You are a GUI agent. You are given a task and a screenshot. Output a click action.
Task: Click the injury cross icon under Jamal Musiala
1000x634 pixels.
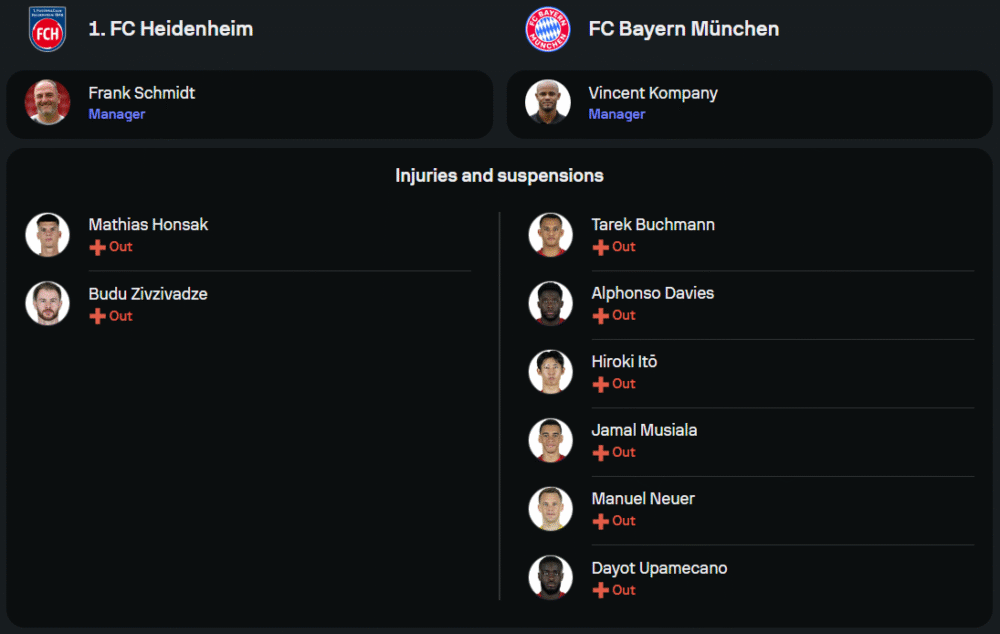(x=600, y=453)
